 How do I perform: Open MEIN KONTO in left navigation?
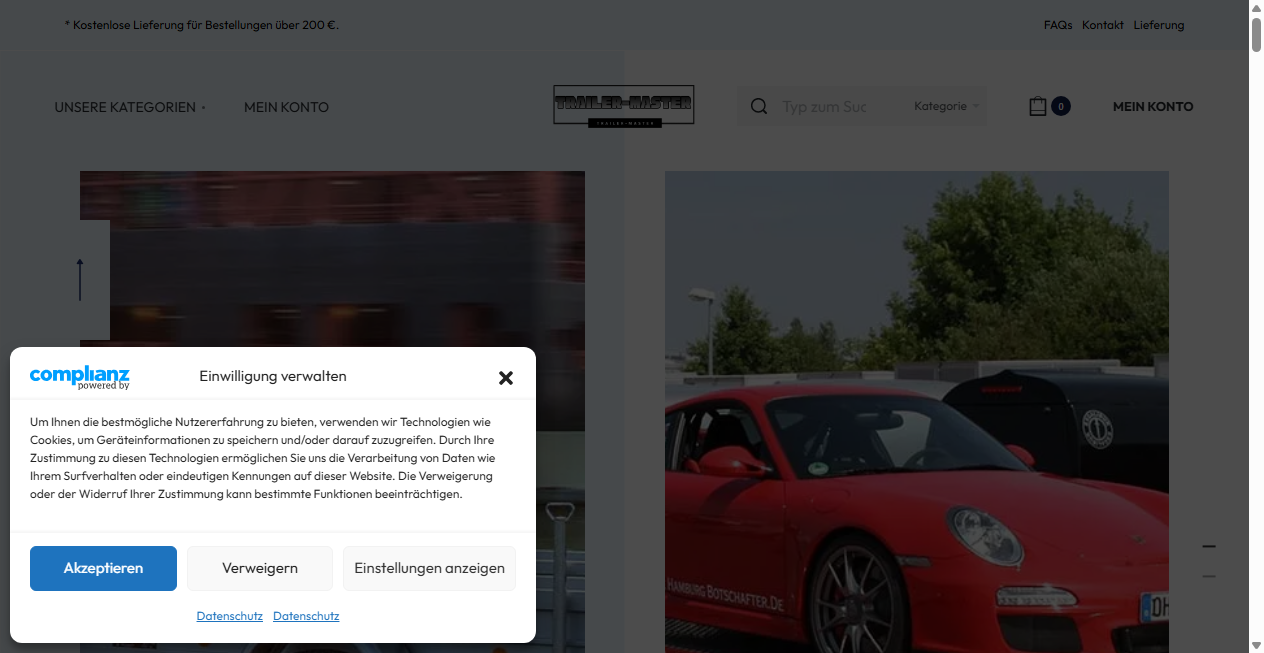pos(286,107)
